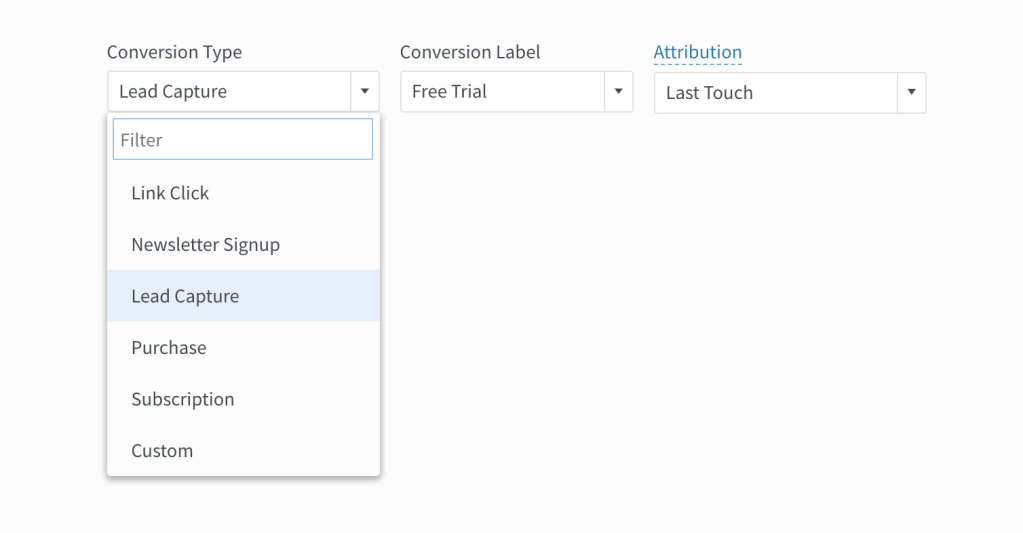This screenshot has height=533, width=1023.
Task: Click the Conversion Label dropdown arrow
Action: tap(618, 92)
